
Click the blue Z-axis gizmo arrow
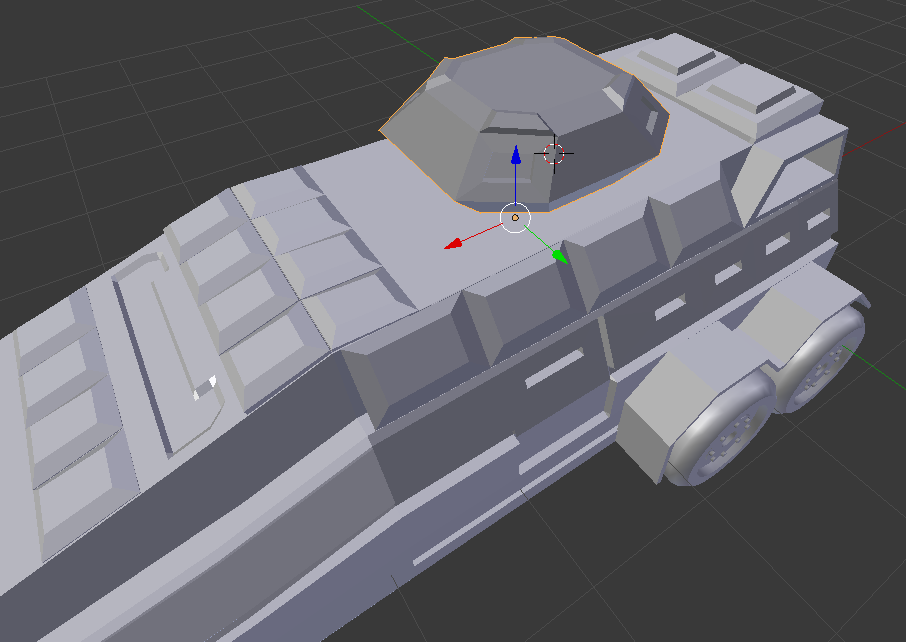click(x=515, y=156)
